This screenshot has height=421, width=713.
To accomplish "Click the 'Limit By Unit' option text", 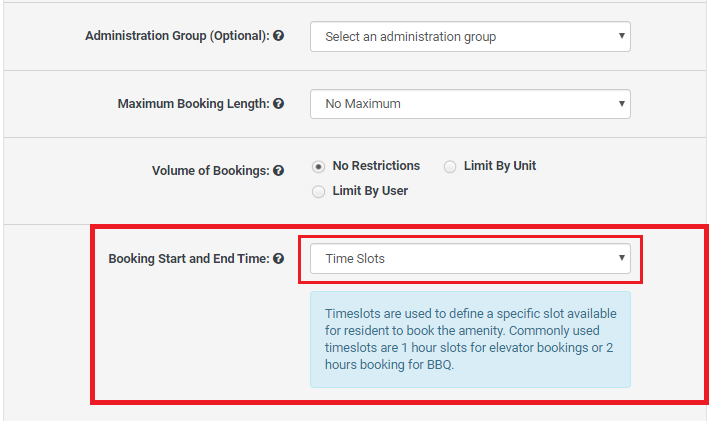I will [499, 166].
